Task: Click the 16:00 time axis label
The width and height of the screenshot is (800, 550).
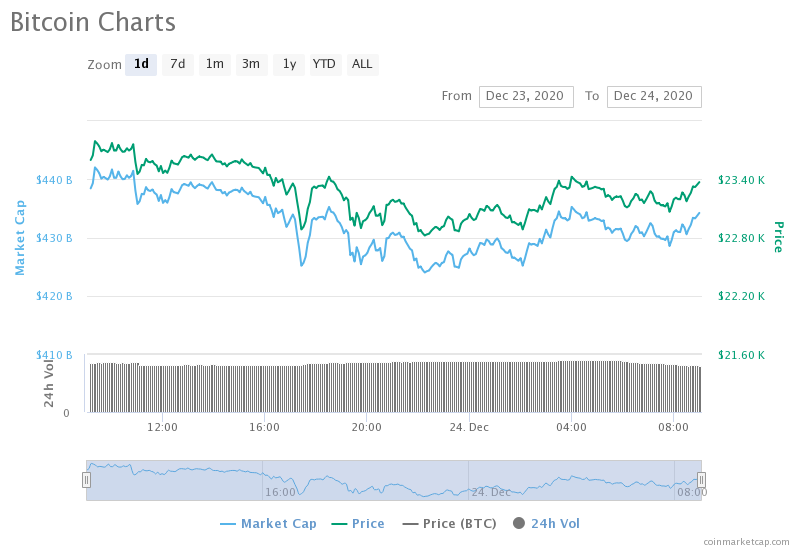Action: [264, 427]
